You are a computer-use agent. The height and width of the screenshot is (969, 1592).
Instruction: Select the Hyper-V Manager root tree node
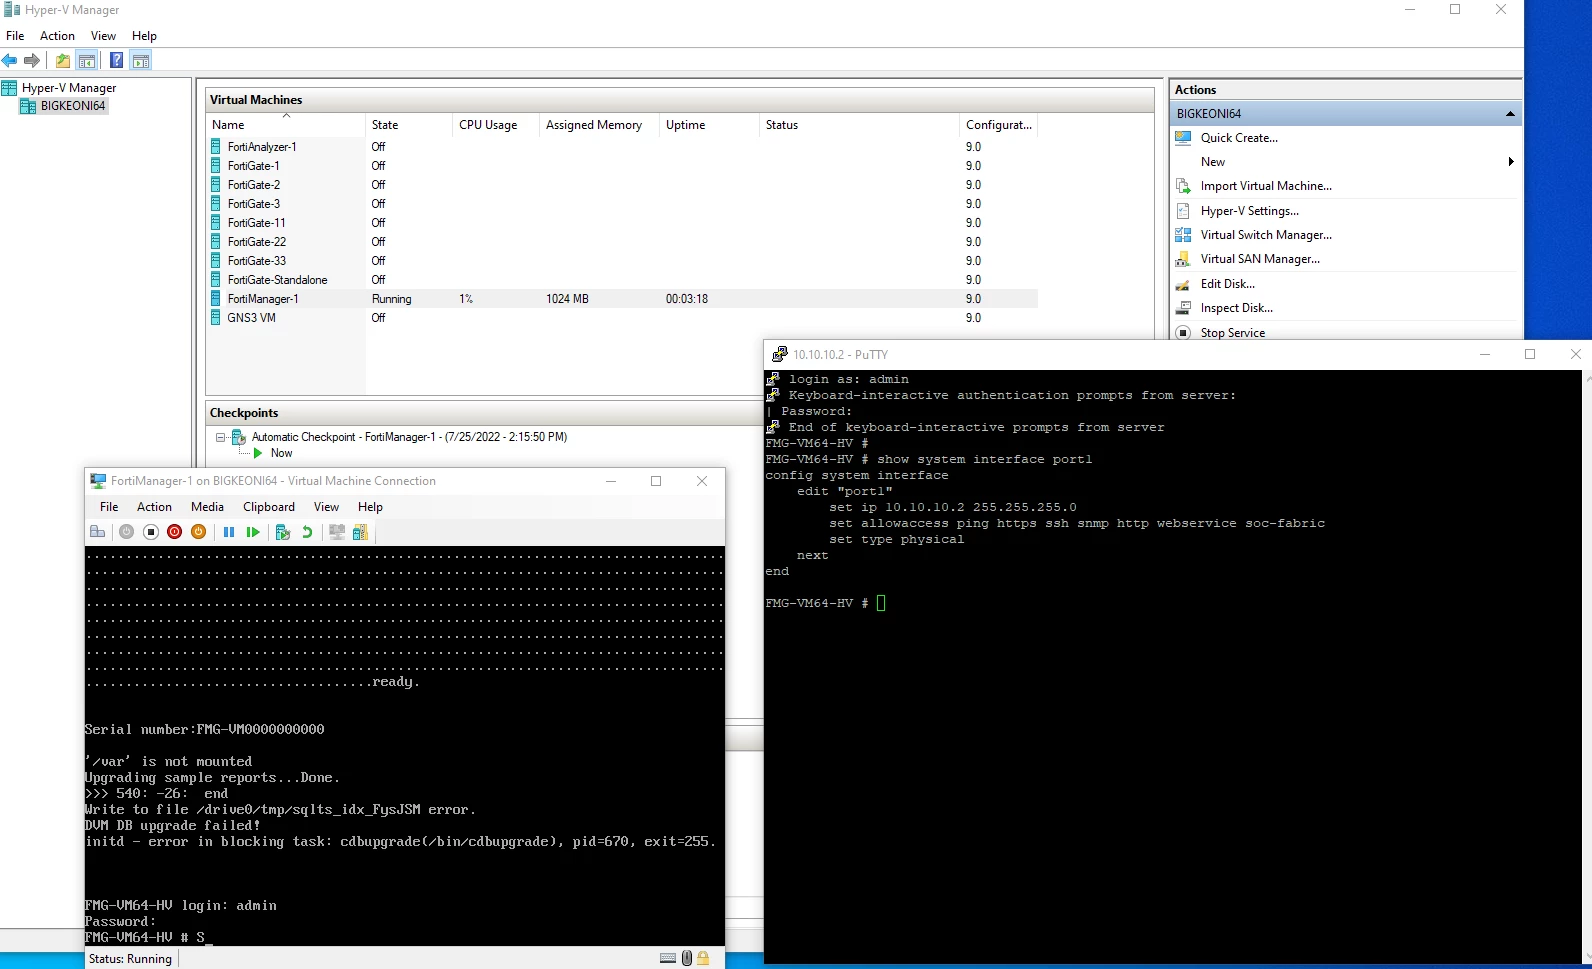click(69, 88)
